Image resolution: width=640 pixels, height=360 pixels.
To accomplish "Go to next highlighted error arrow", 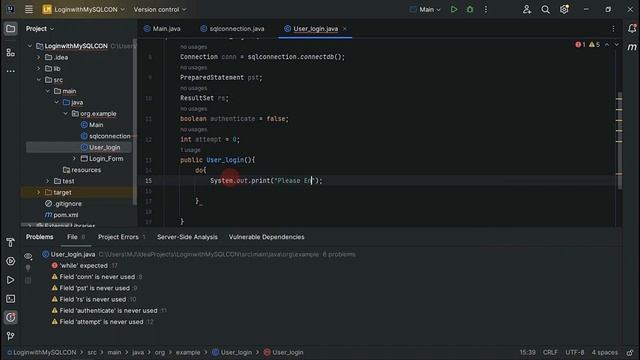I will [616, 44].
